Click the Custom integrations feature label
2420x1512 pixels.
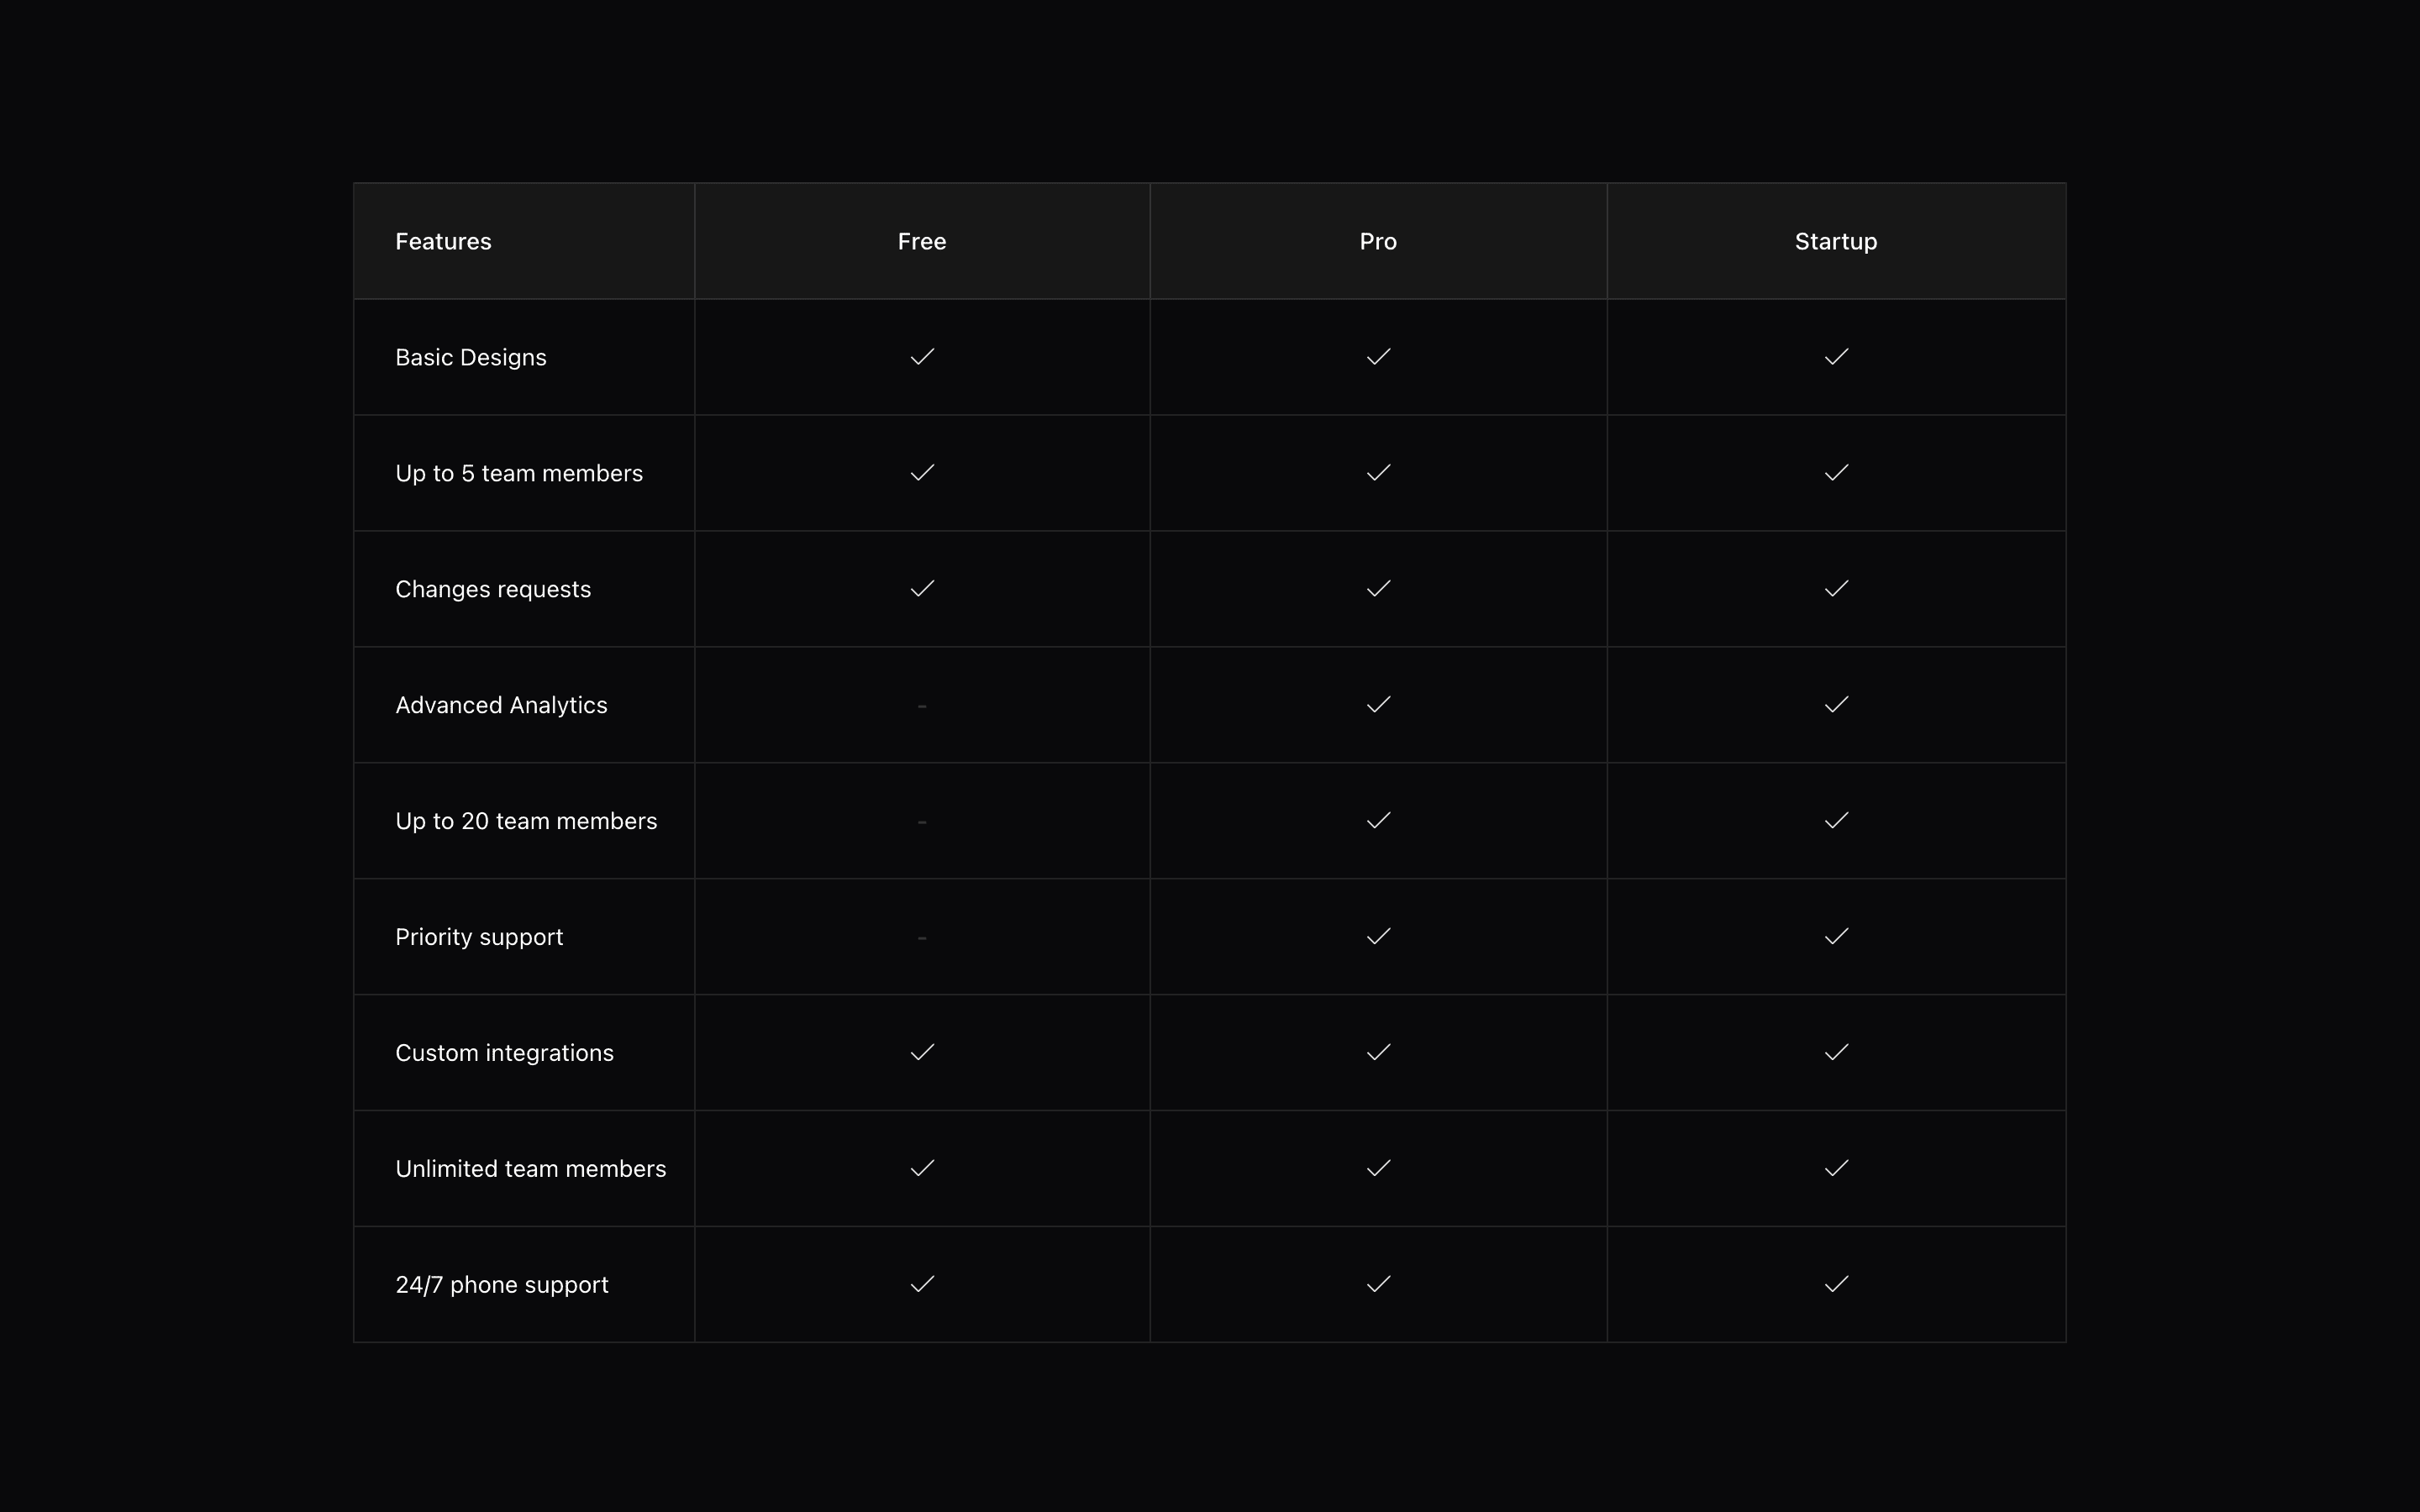click(x=504, y=1053)
